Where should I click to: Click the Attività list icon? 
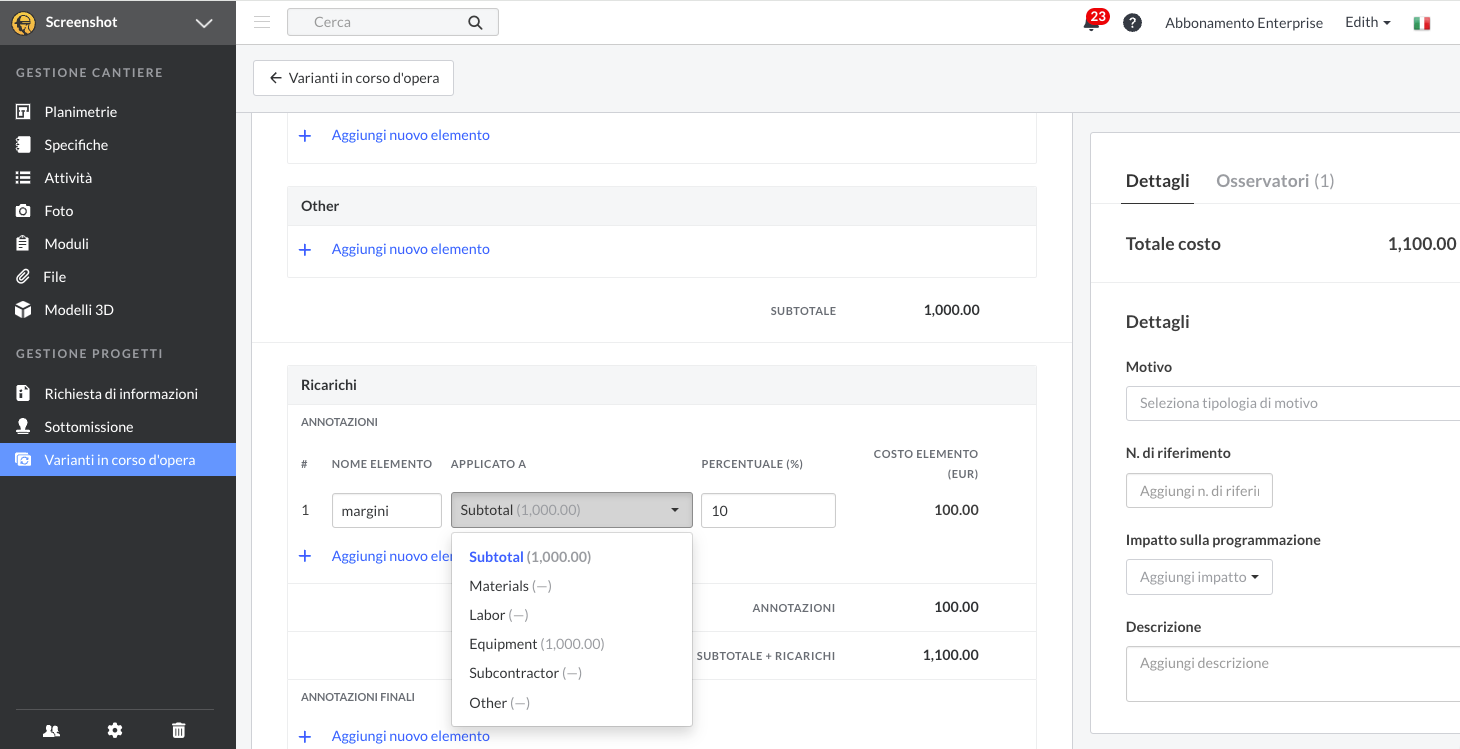23,178
